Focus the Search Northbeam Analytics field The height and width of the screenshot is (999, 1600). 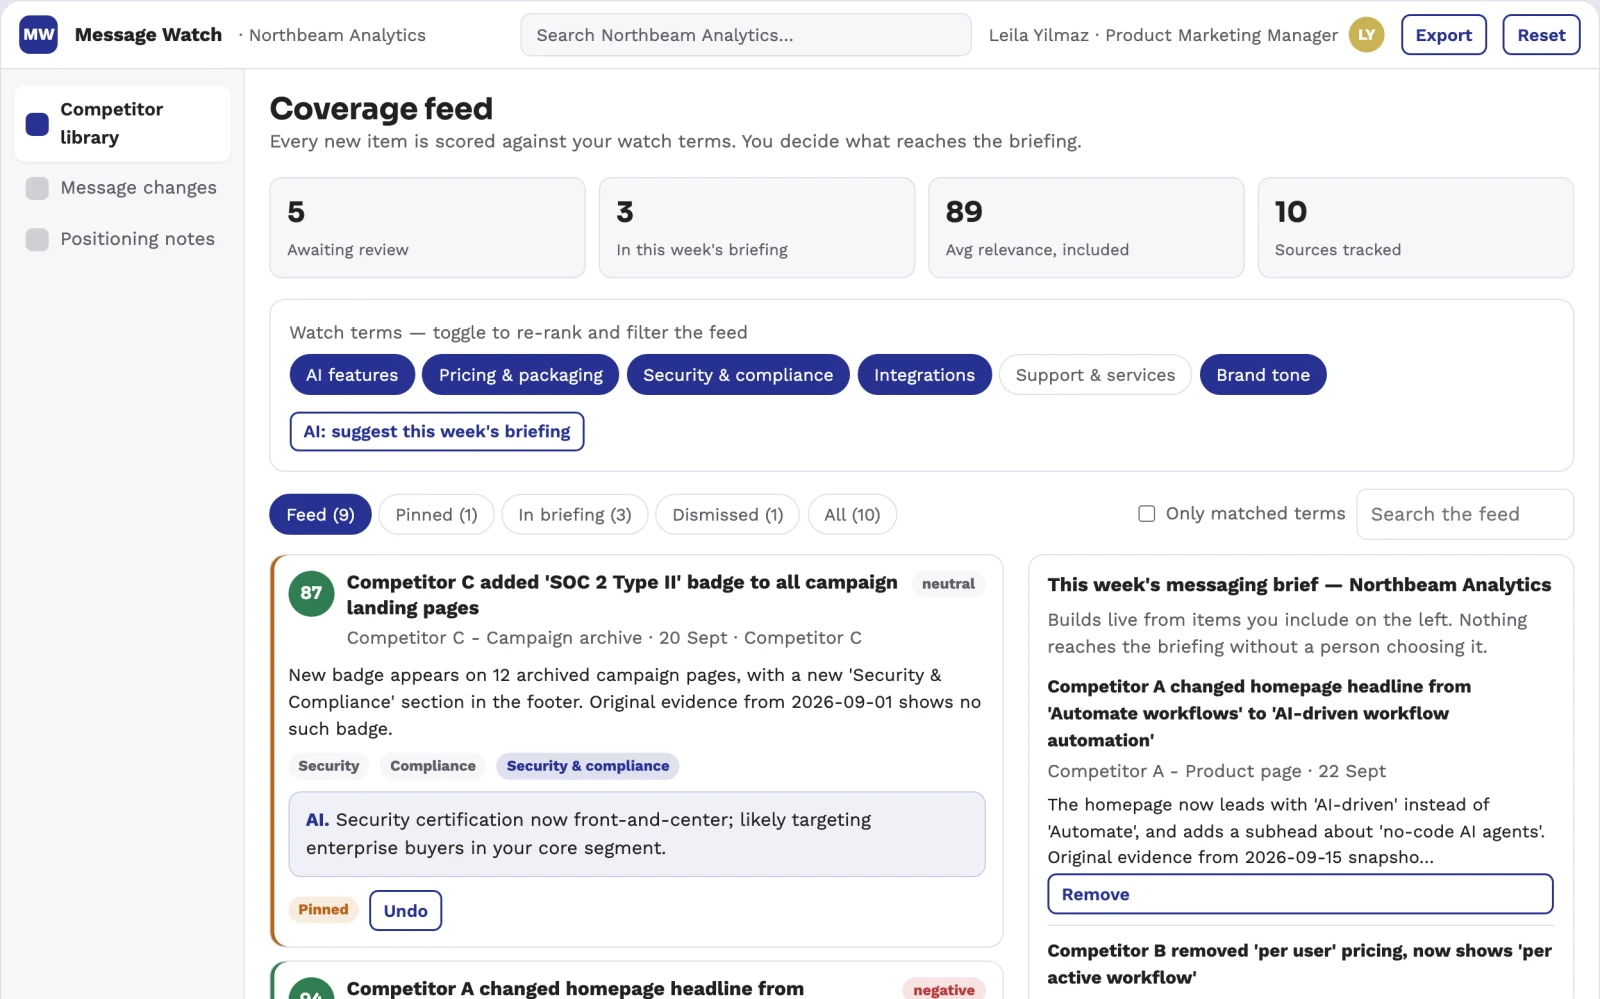point(746,35)
